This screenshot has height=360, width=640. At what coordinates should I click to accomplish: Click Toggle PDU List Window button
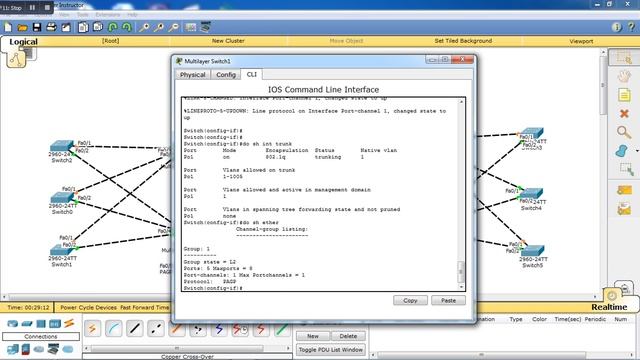[x=331, y=350]
